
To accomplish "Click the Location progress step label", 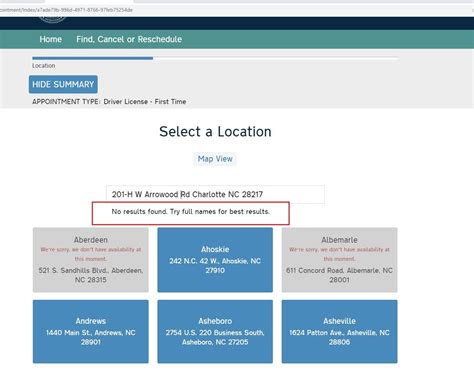I will pyautogui.click(x=44, y=66).
